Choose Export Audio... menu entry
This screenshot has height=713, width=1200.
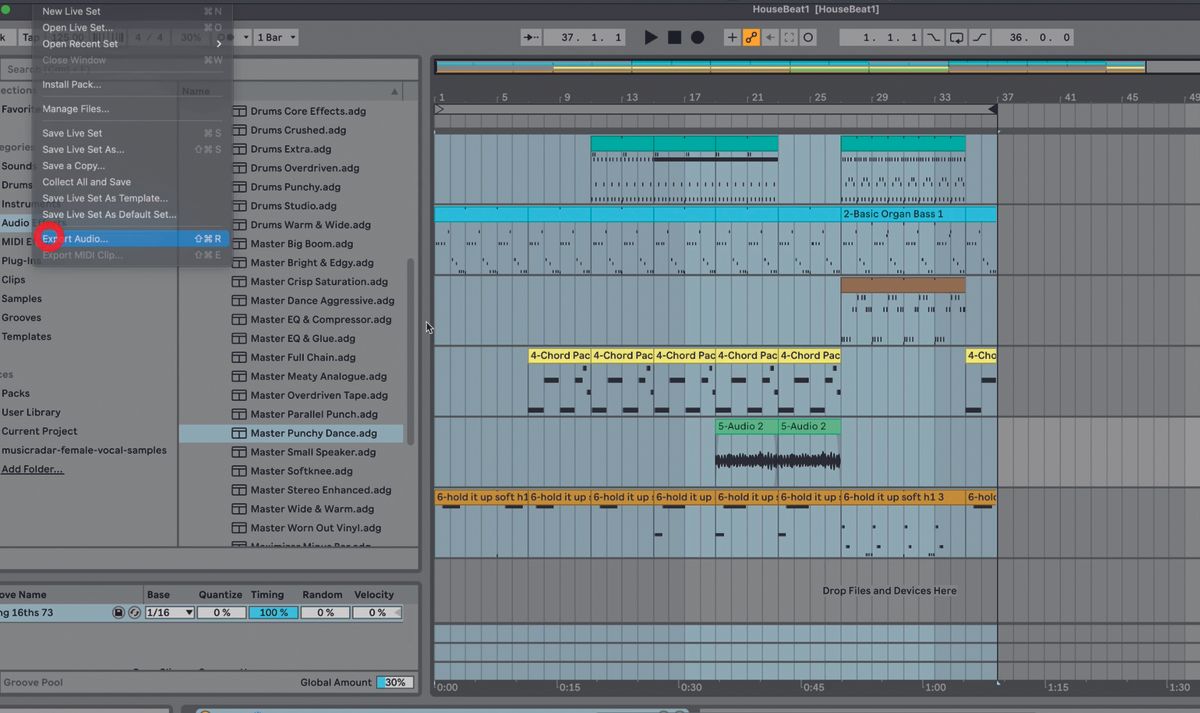point(131,239)
